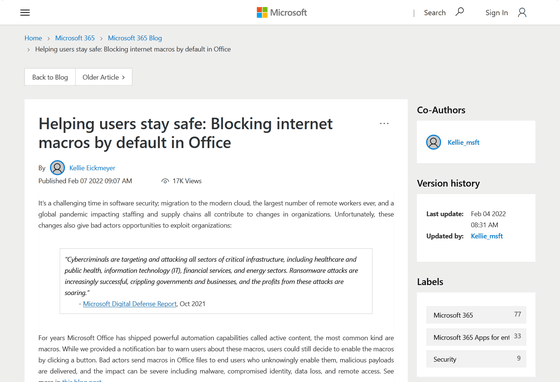The height and width of the screenshot is (382, 560).
Task: Open the Microsoft Digital Defense Report link
Action: (x=130, y=304)
